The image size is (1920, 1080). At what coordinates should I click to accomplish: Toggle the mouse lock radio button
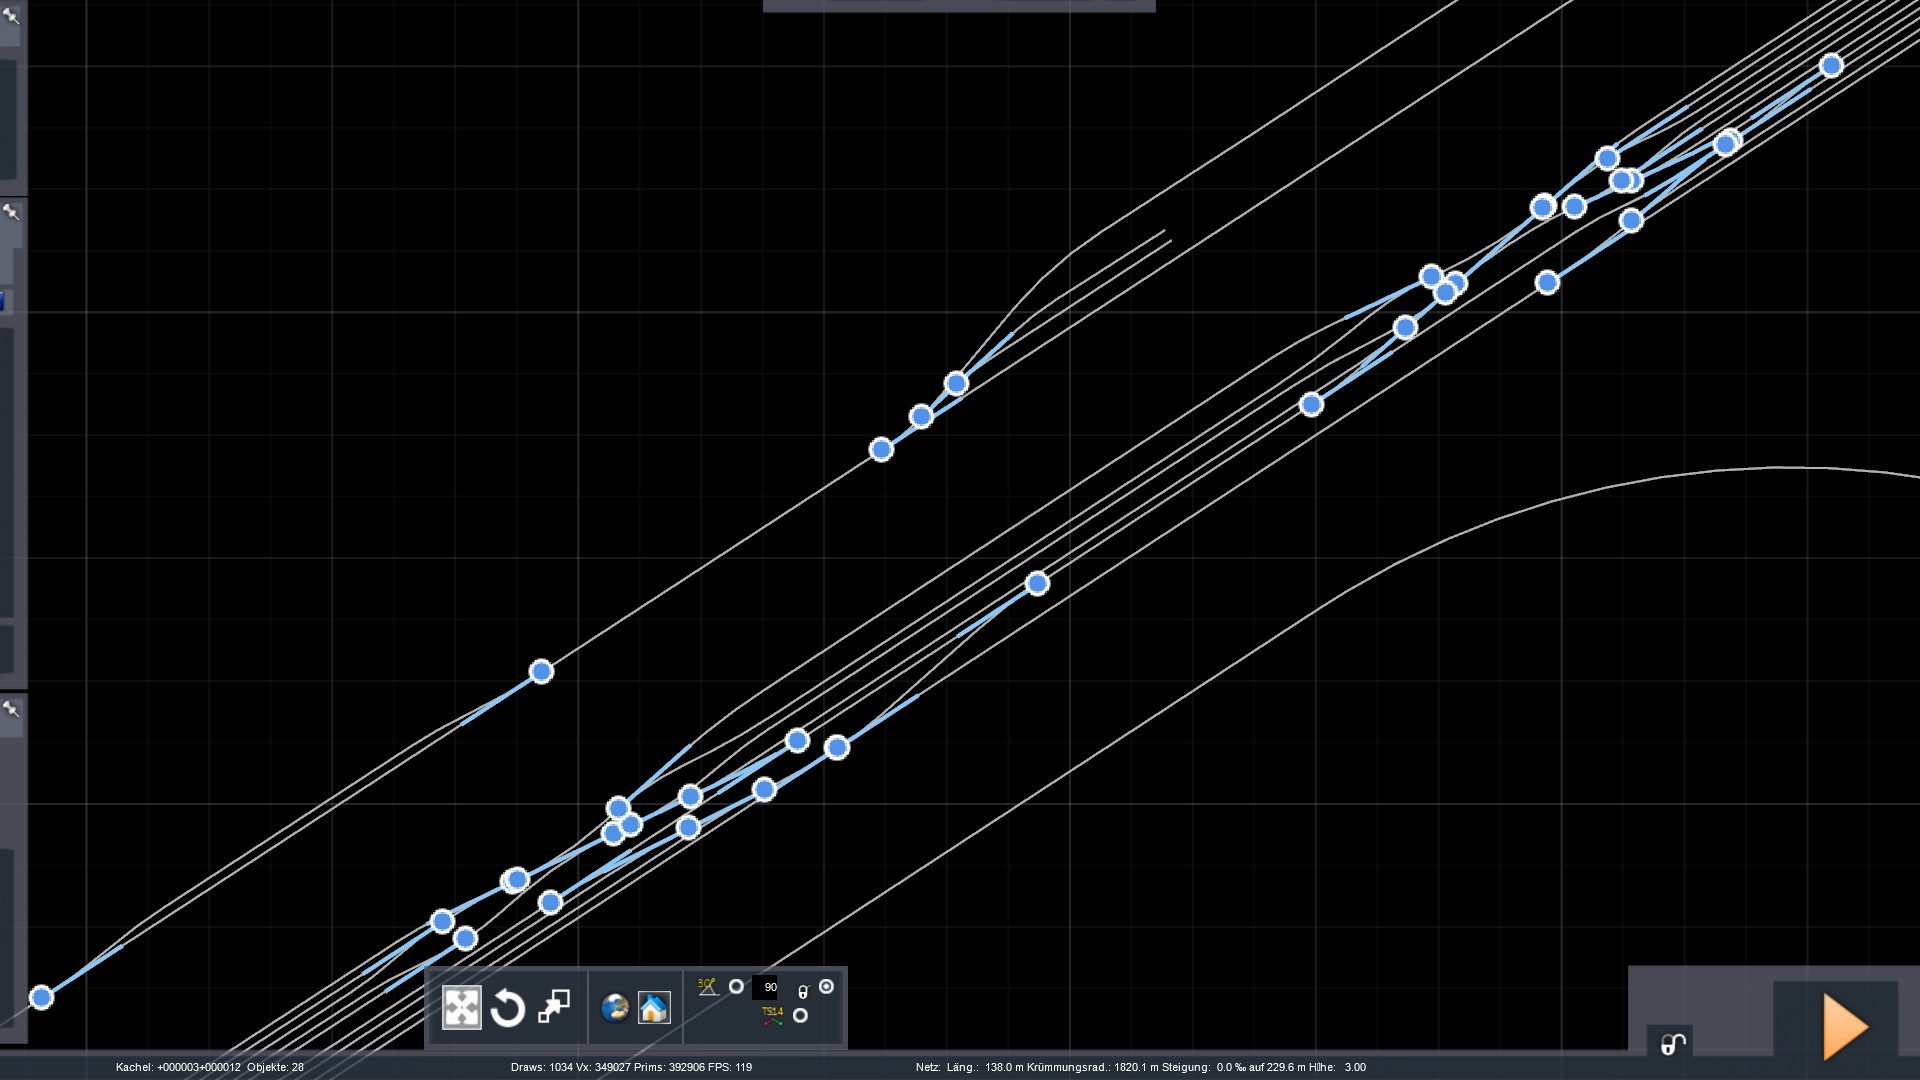tap(826, 987)
